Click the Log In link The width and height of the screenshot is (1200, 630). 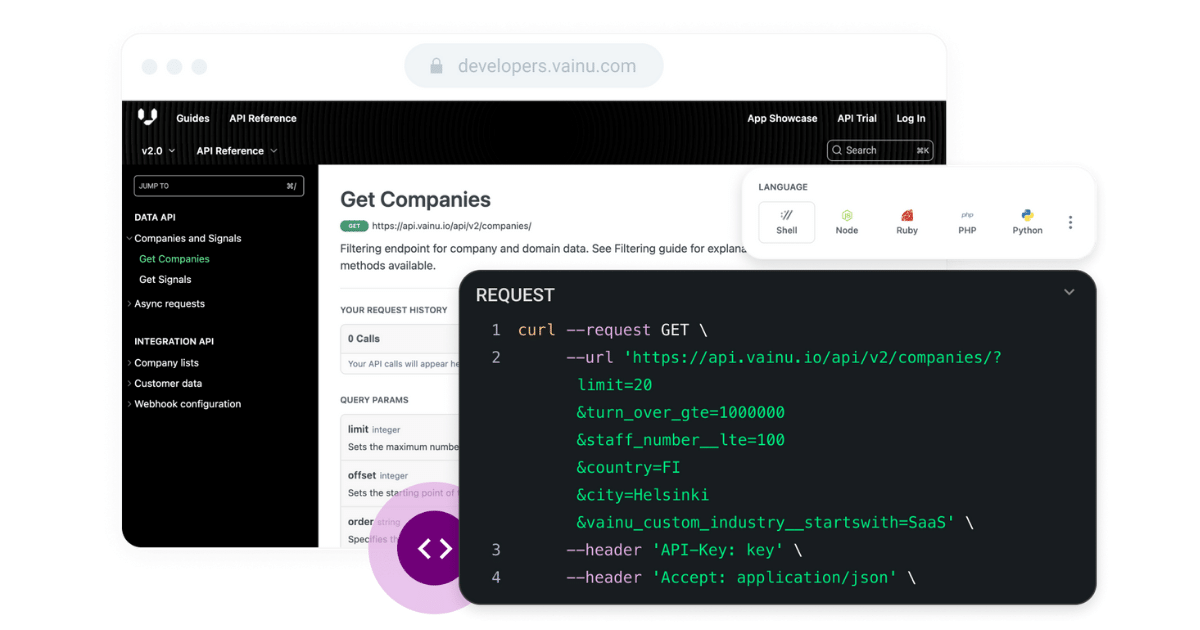(910, 118)
